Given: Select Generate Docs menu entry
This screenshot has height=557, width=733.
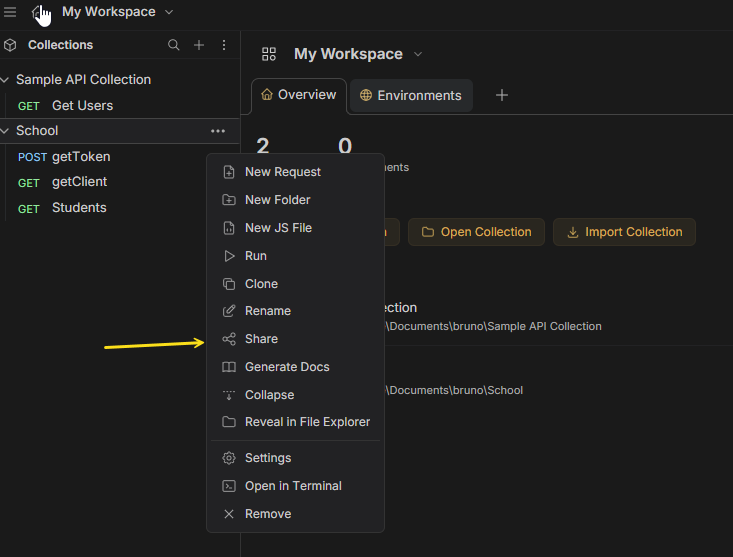Looking at the screenshot, I should tap(295, 367).
